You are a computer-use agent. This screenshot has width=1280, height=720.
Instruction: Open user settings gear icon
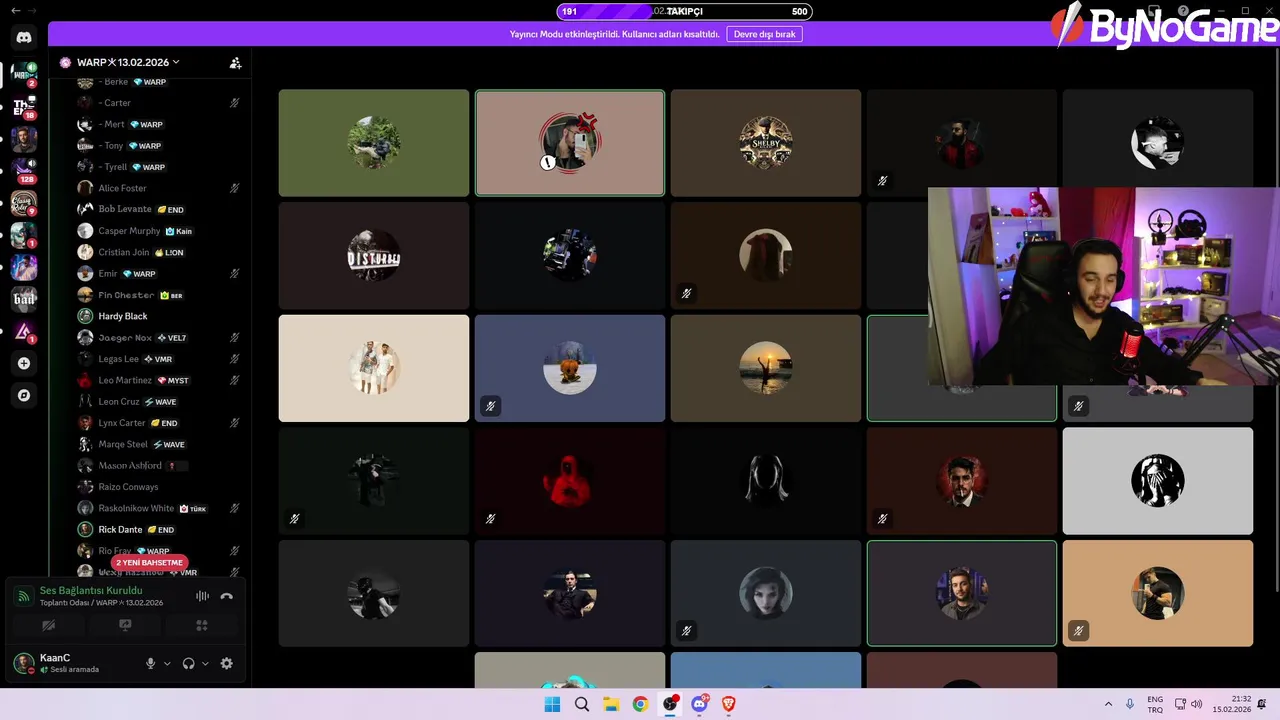[226, 663]
